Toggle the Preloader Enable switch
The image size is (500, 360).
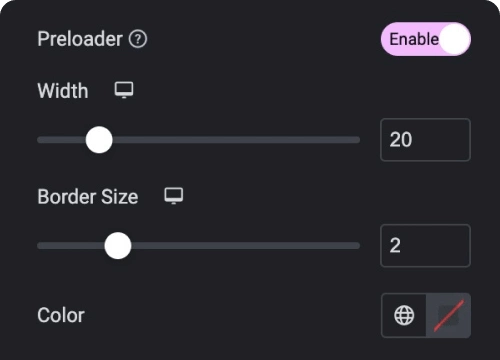[x=426, y=39]
